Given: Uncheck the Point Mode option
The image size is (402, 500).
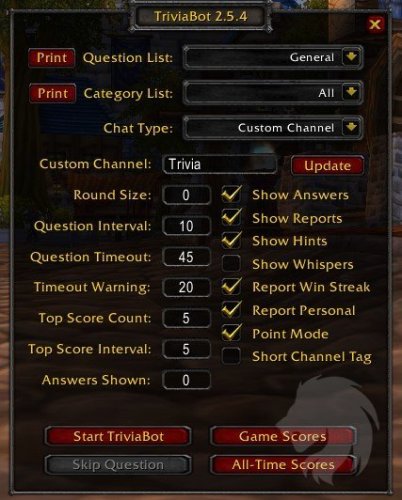Looking at the screenshot, I should 231,333.
